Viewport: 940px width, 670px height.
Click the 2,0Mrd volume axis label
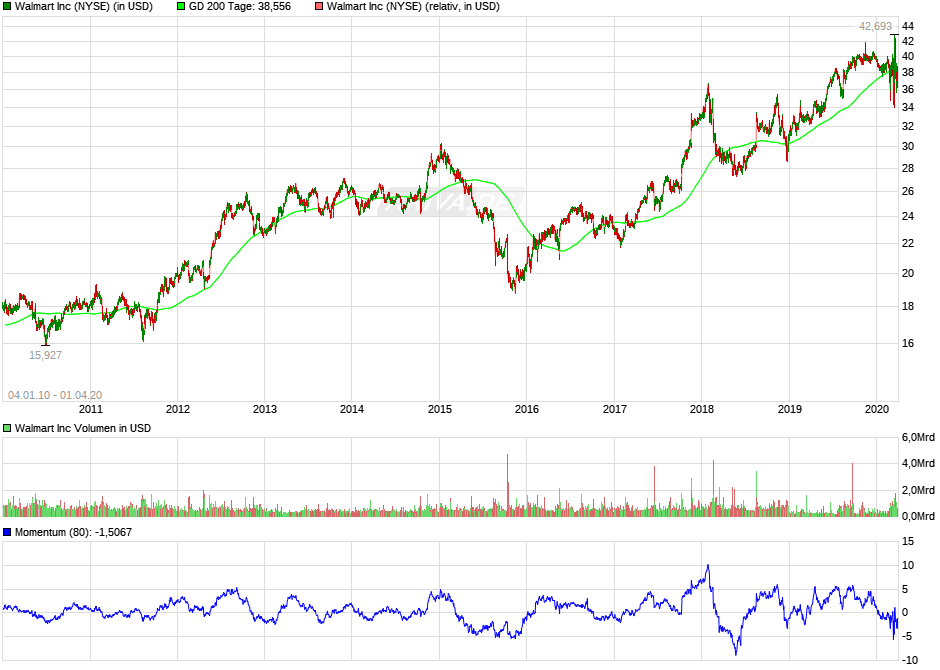click(918, 490)
